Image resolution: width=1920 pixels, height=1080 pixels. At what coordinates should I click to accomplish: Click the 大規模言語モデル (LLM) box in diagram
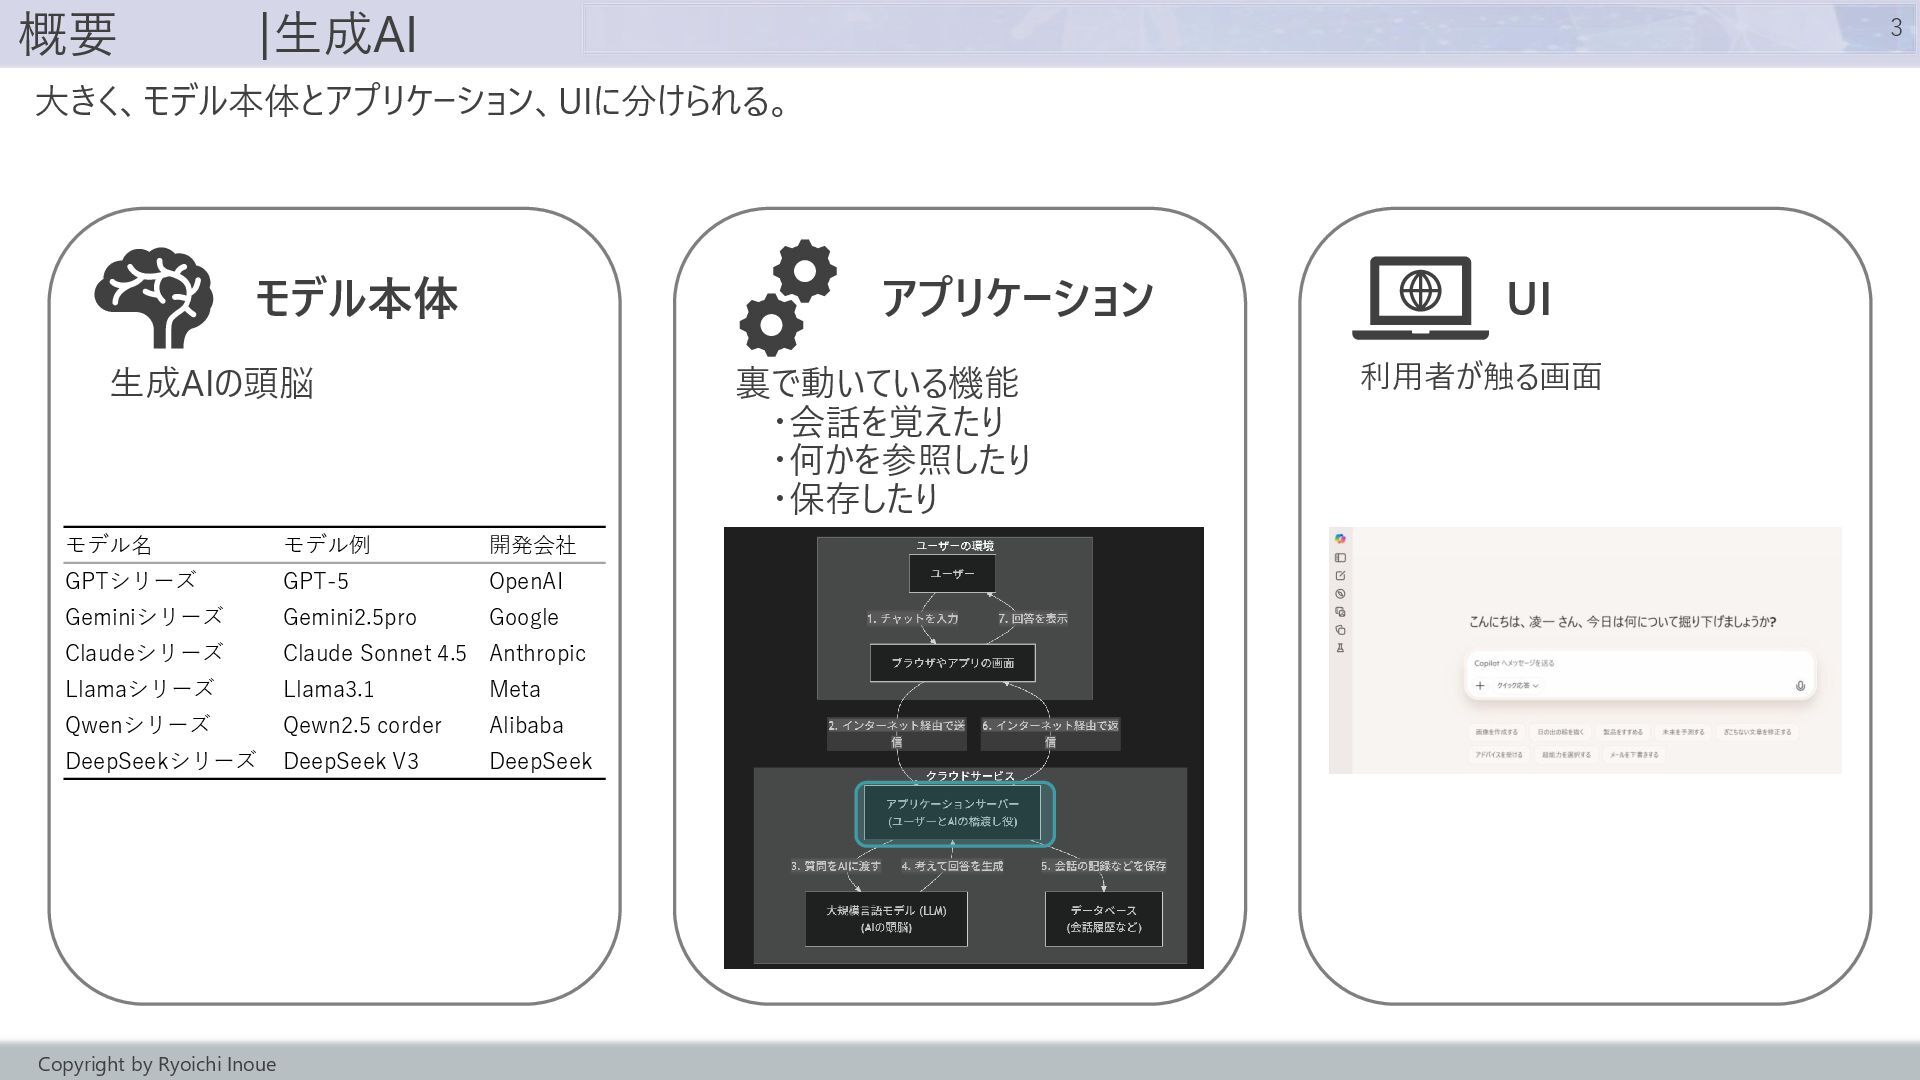[x=886, y=918]
